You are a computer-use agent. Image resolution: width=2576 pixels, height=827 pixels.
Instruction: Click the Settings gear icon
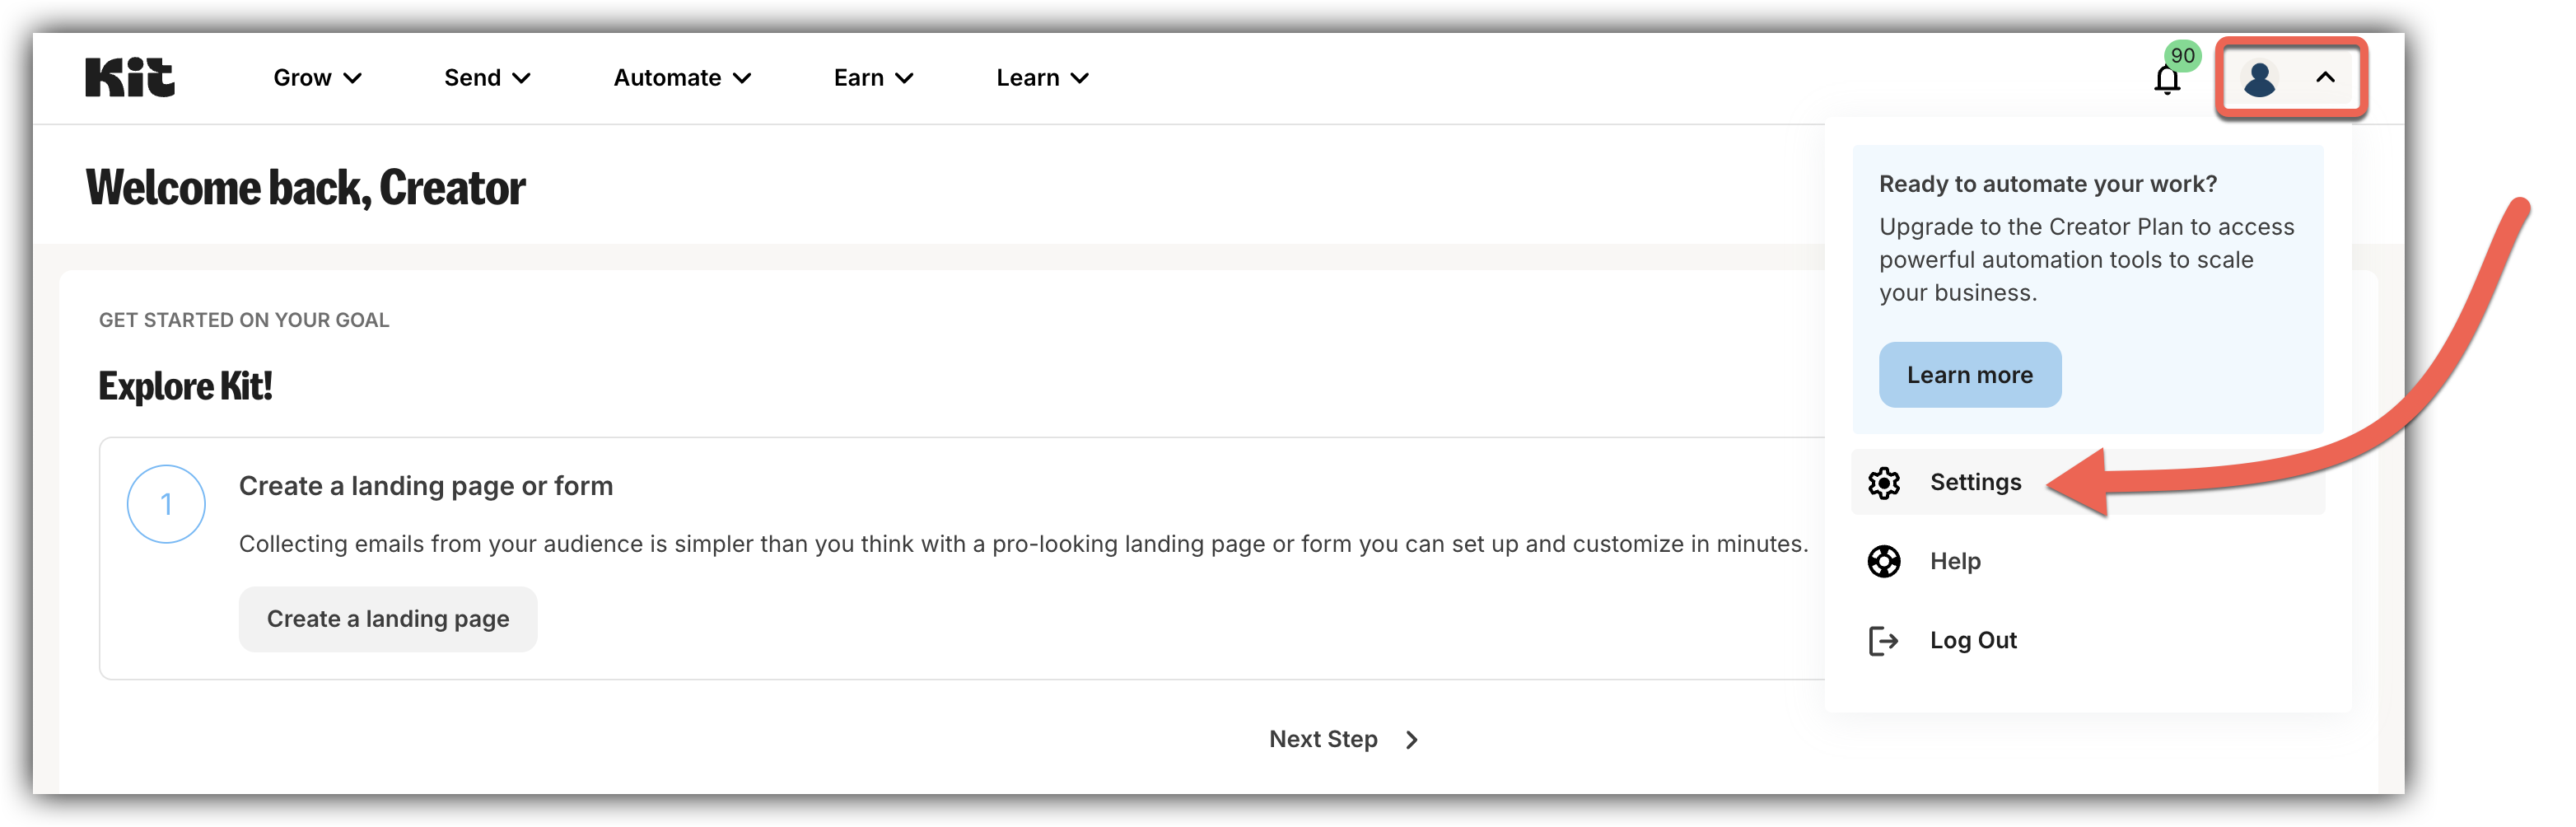click(1884, 483)
